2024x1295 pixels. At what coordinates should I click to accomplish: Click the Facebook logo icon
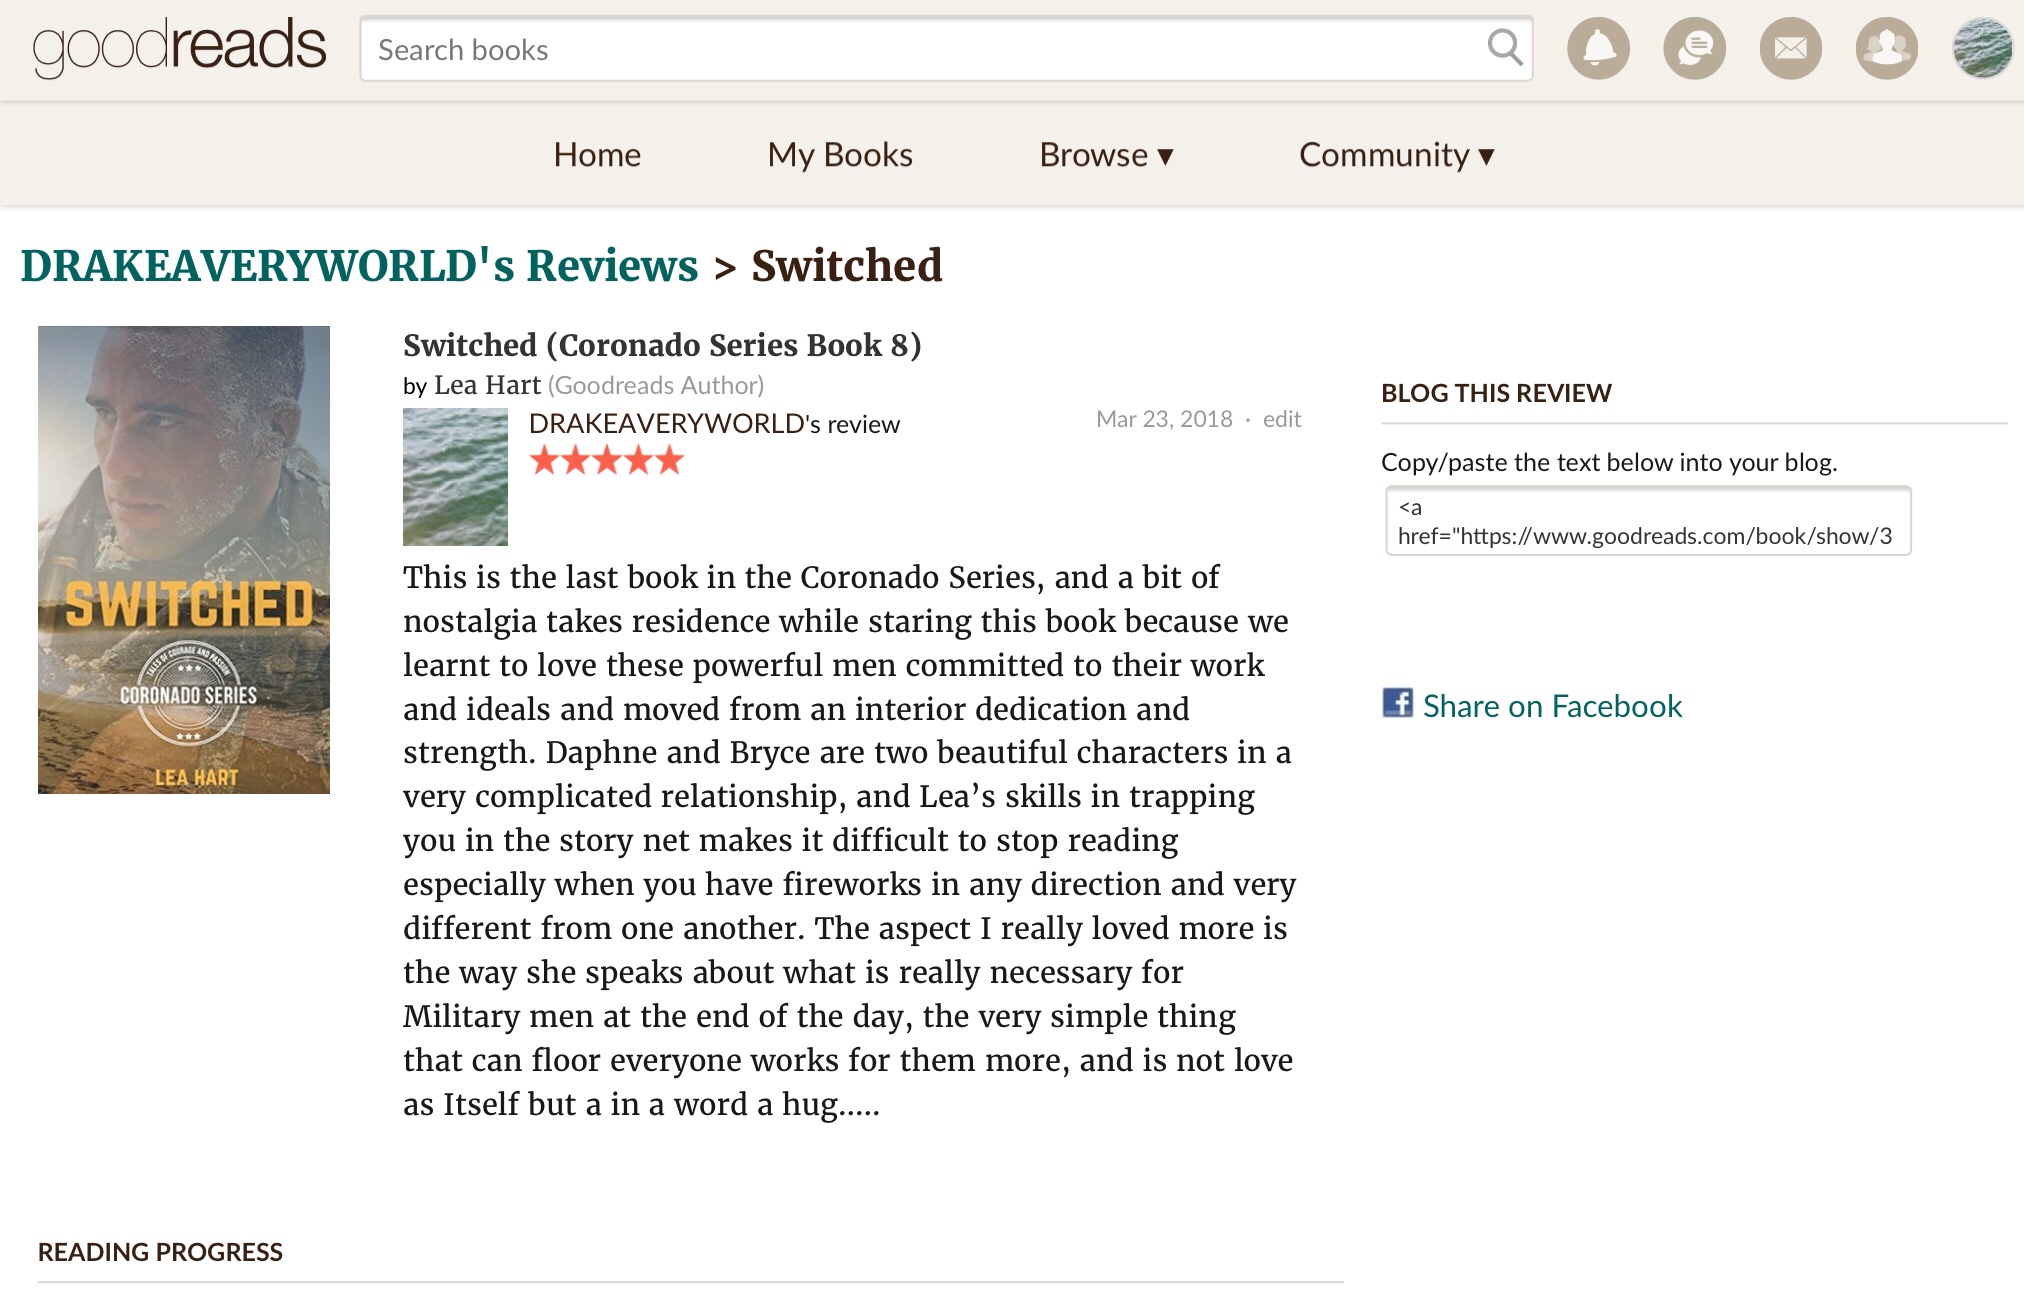pos(1397,704)
